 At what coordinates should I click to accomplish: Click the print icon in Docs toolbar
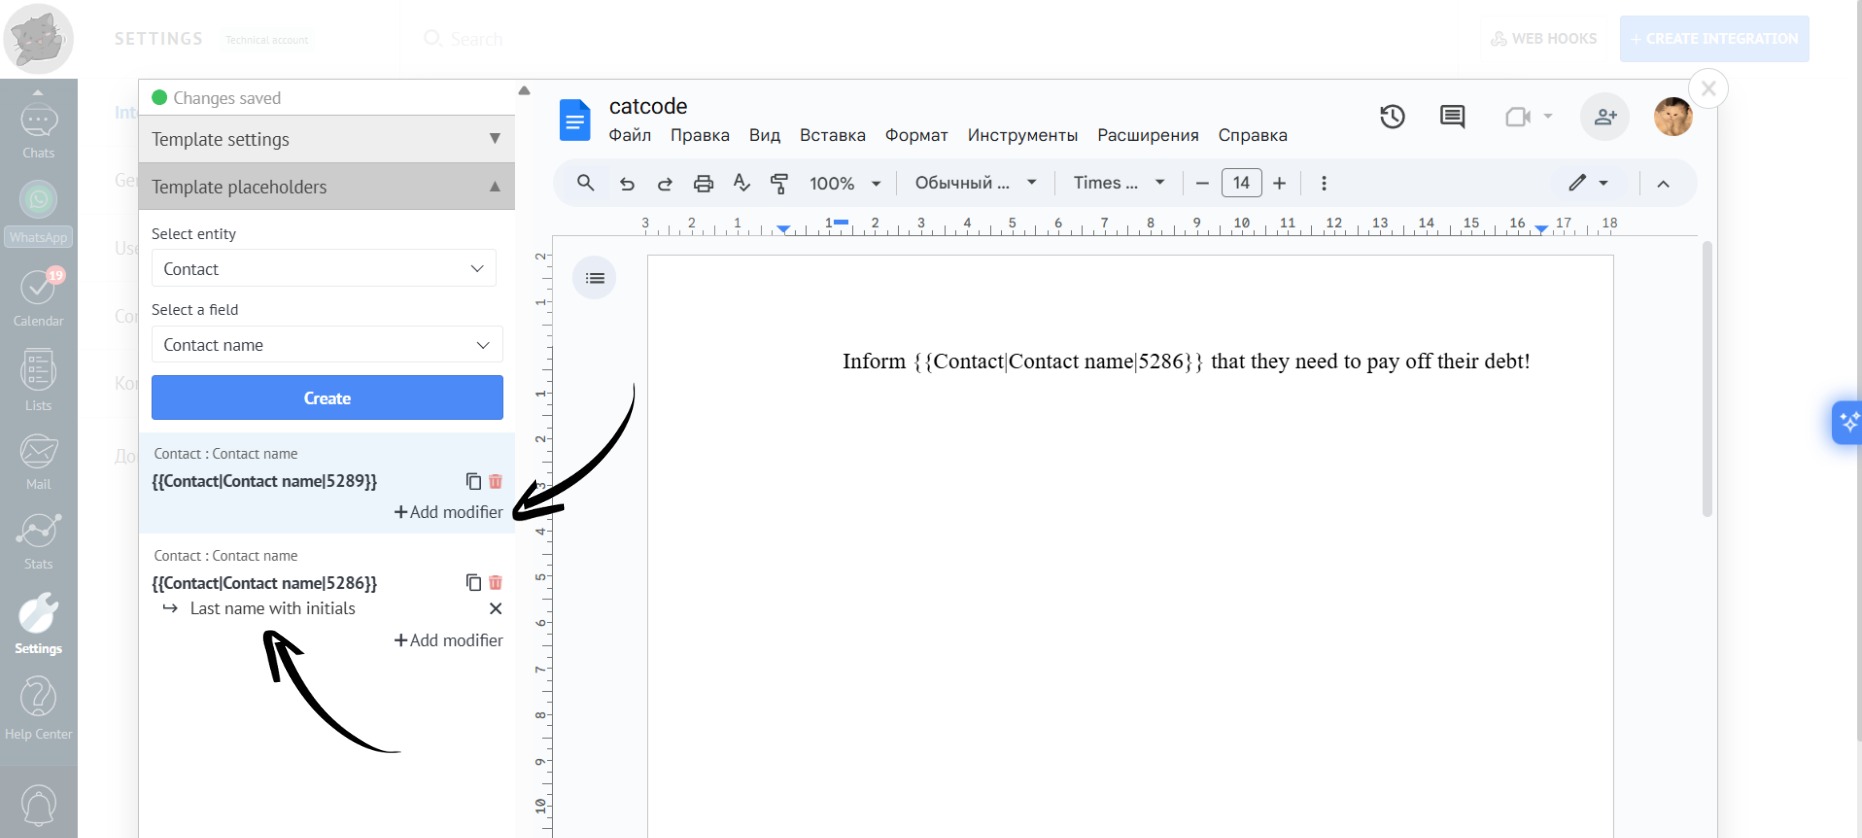coord(703,183)
